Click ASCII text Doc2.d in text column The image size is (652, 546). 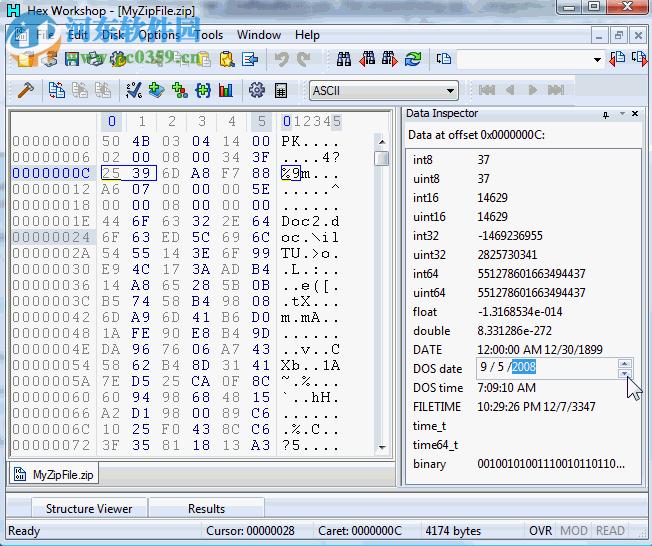click(x=310, y=221)
